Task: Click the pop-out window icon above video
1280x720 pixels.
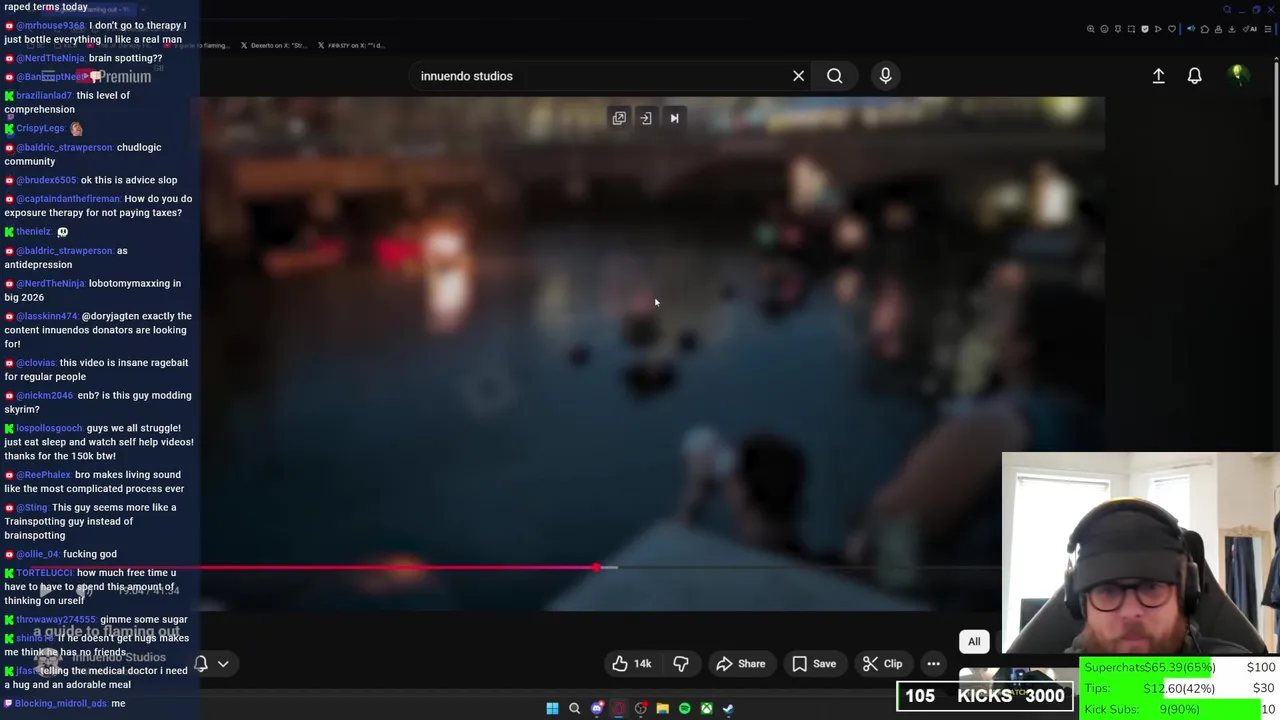Action: [619, 118]
